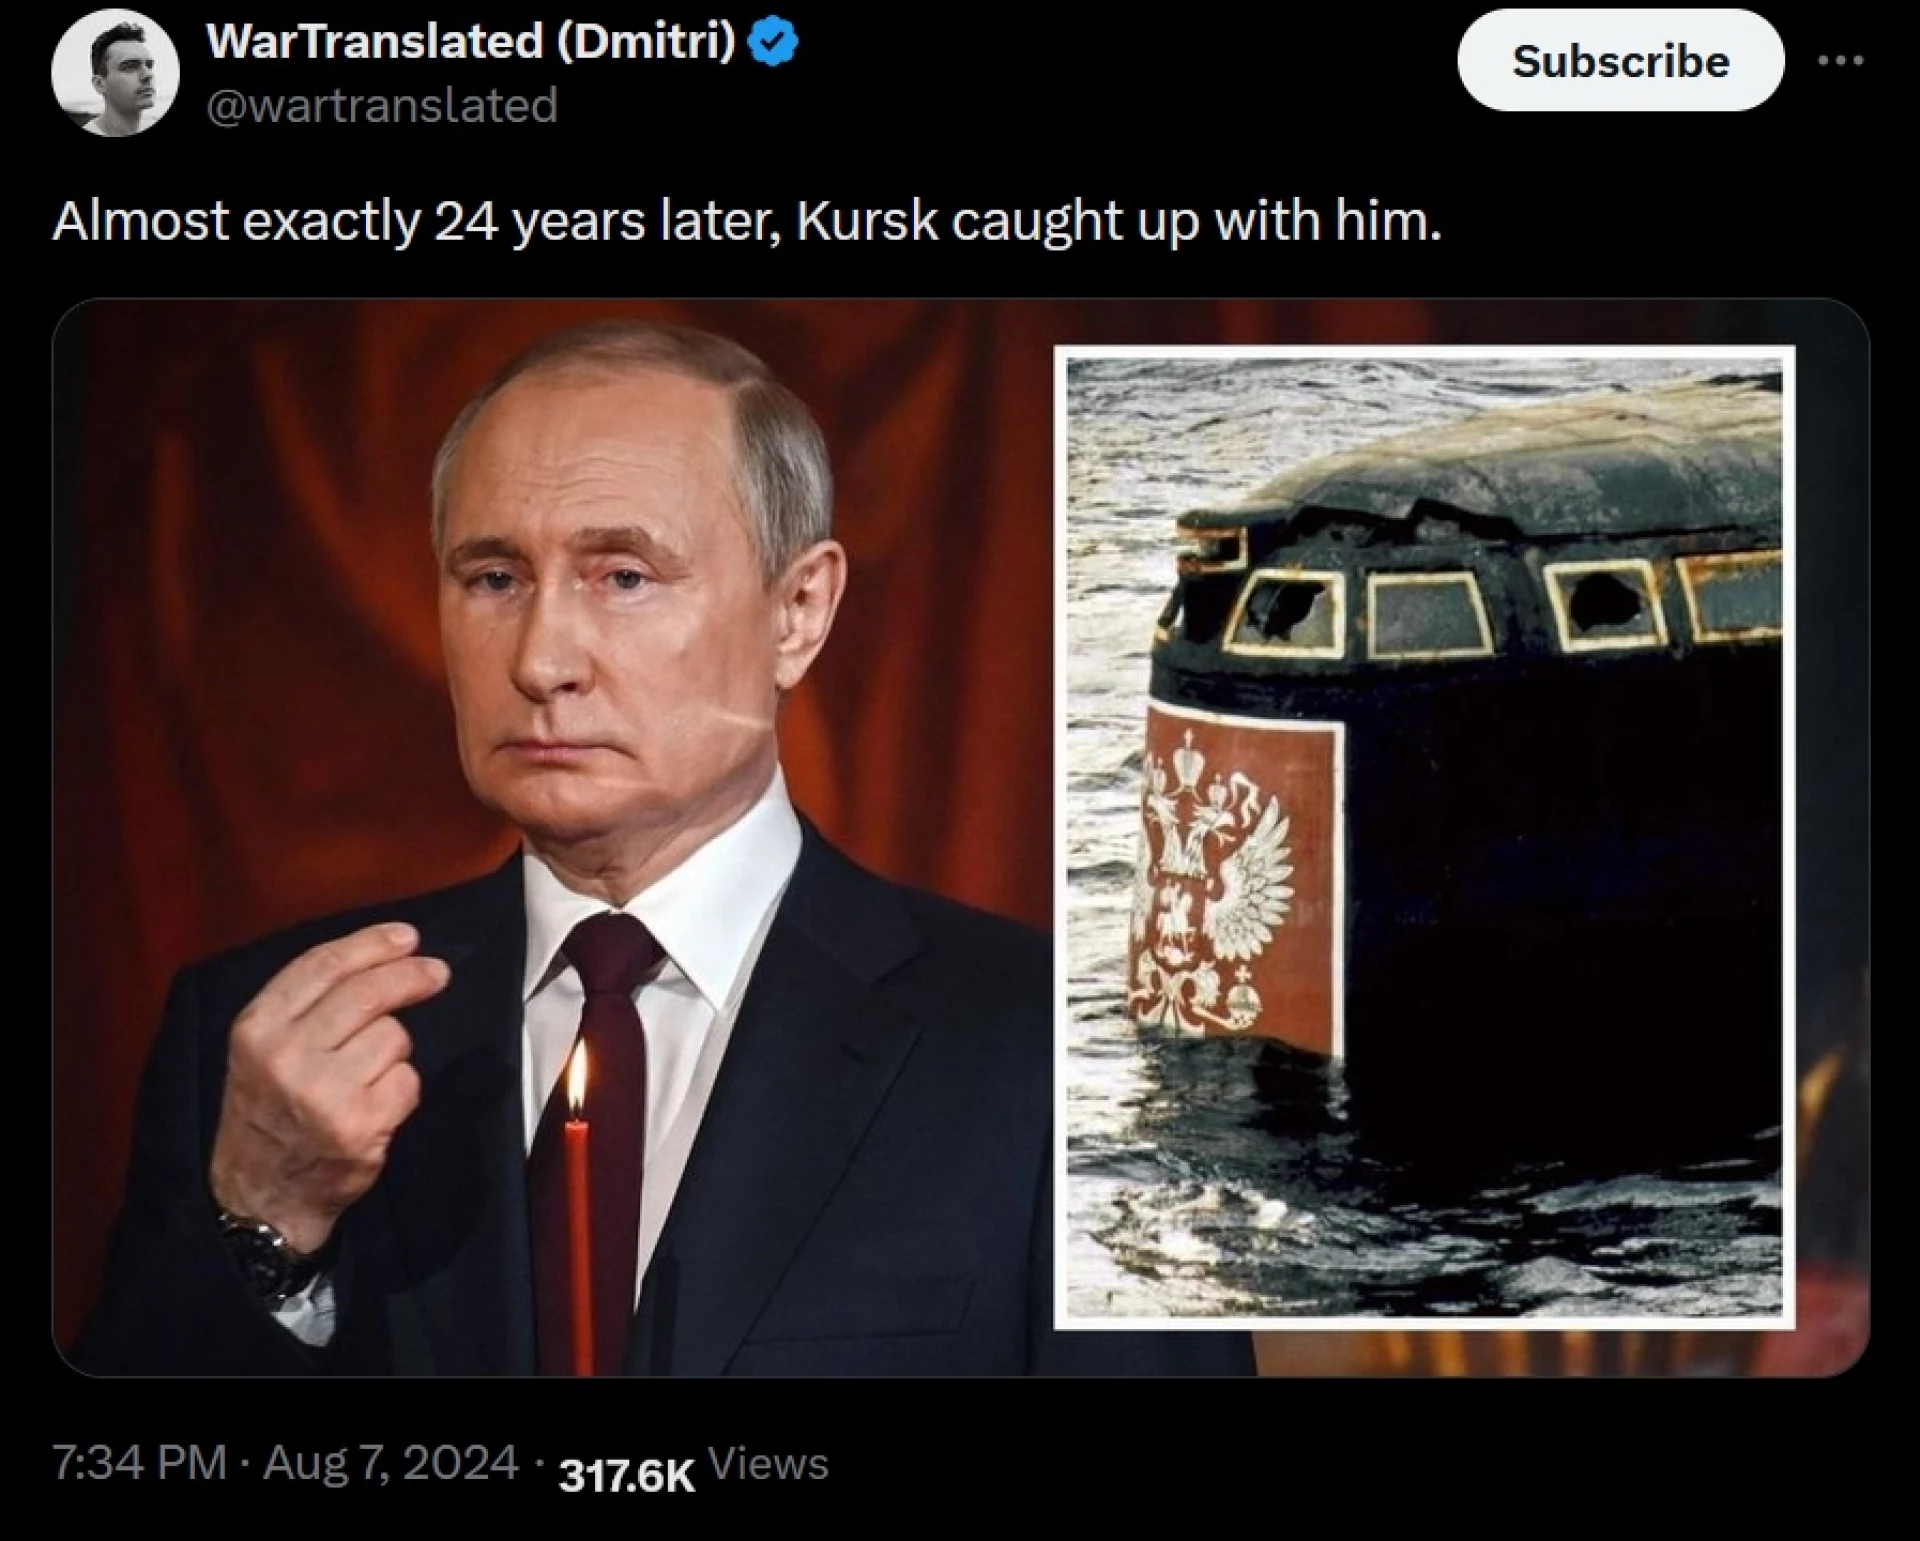Click the Aug 7, 2024 date
The height and width of the screenshot is (1541, 1920).
(391, 1462)
